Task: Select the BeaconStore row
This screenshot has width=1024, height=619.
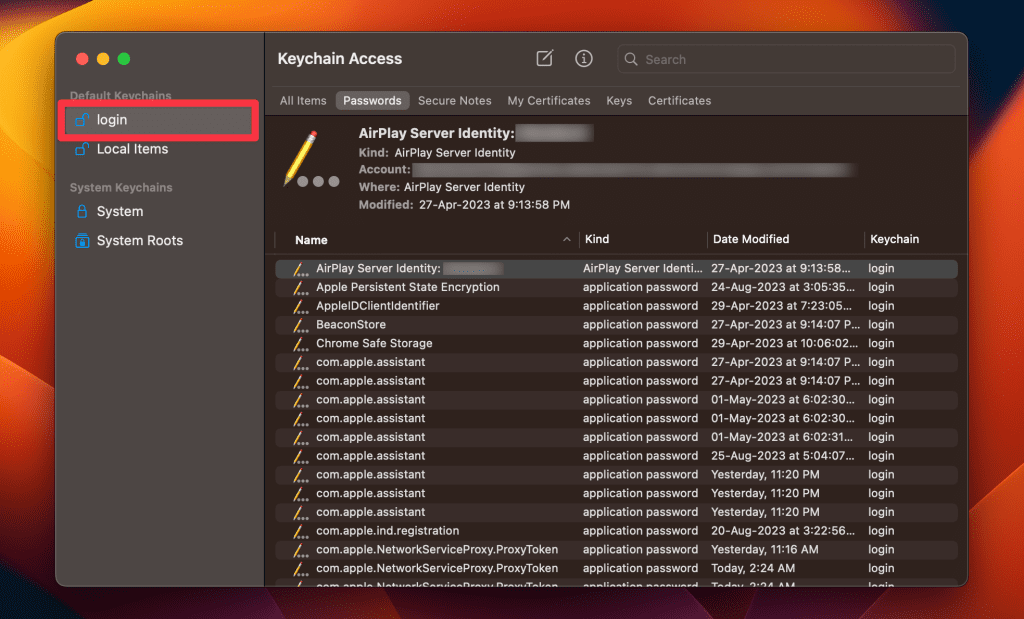Action: tap(616, 325)
